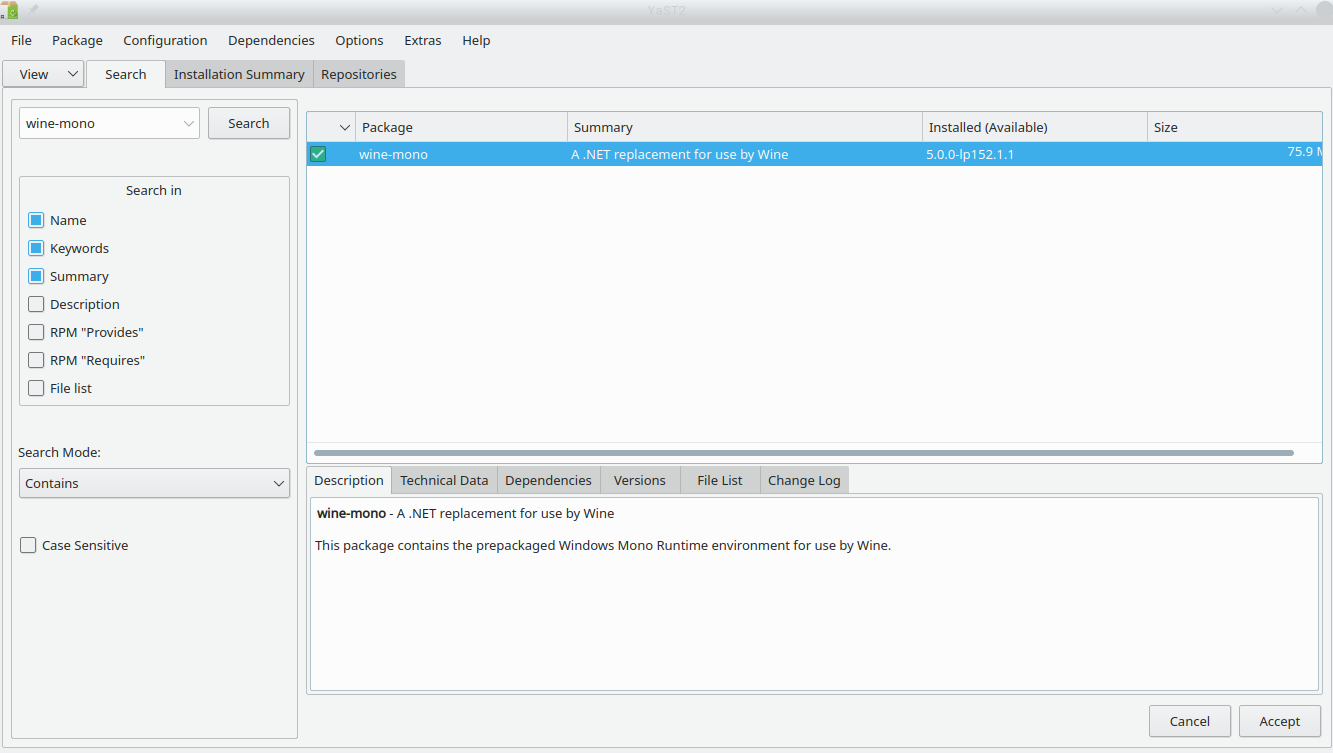Switch to the Installation Summary tab
The height and width of the screenshot is (753, 1333).
(x=239, y=74)
